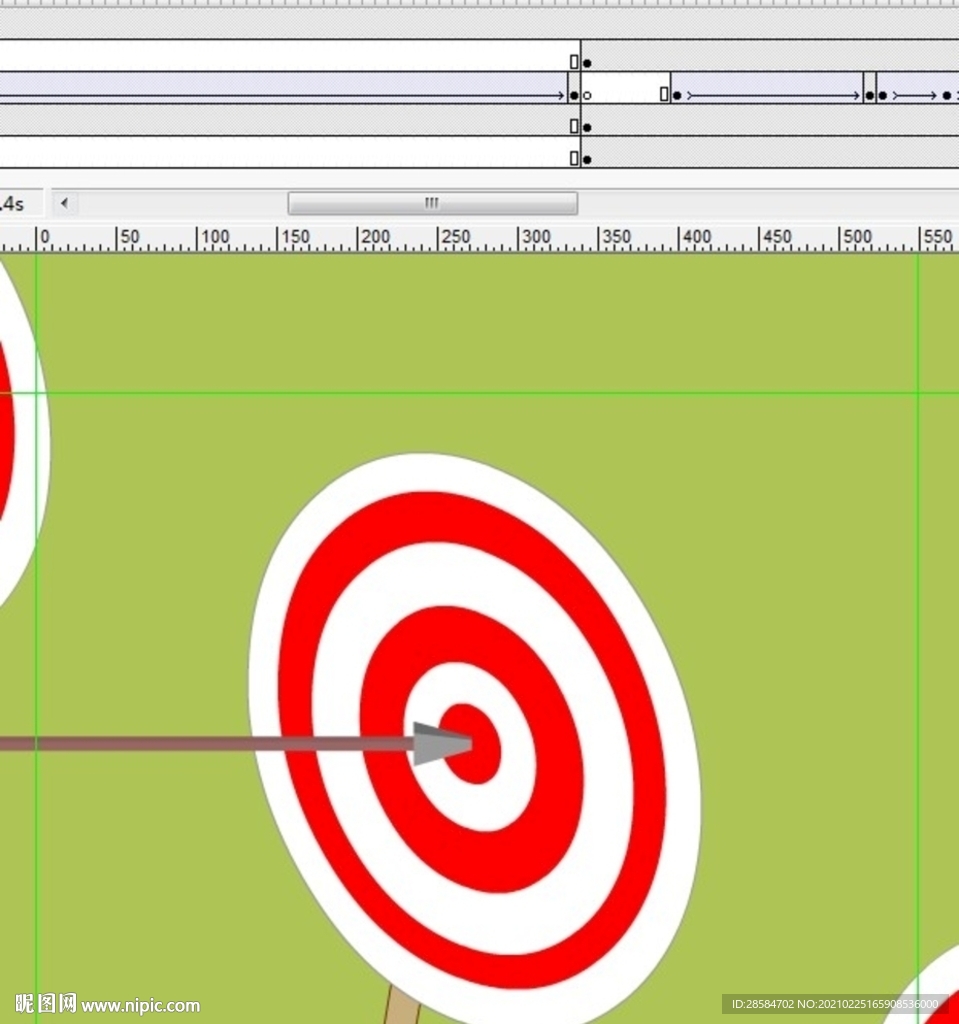
Task: Select the keyframe dot in the bottom layer
Action: 587,159
